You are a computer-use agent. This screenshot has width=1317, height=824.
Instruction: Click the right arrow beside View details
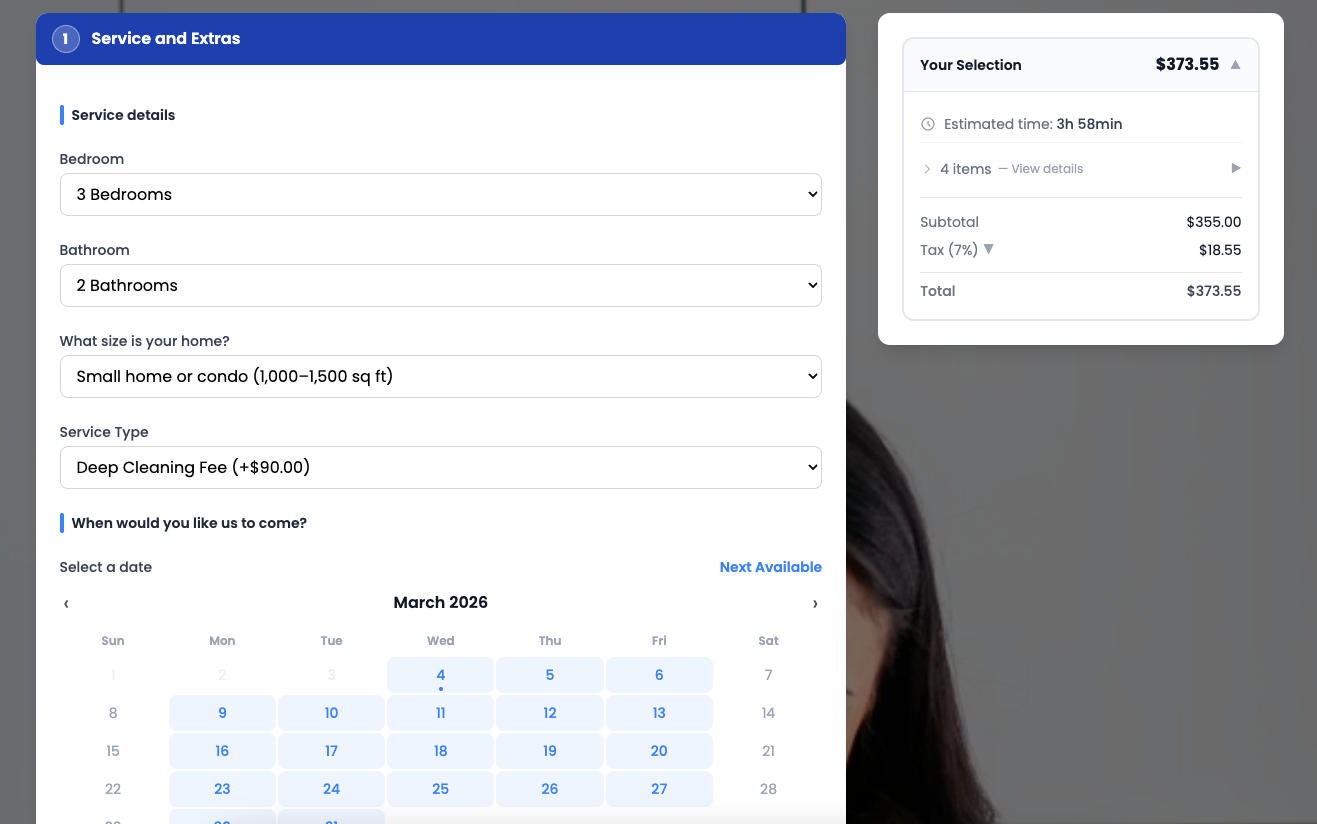1236,169
